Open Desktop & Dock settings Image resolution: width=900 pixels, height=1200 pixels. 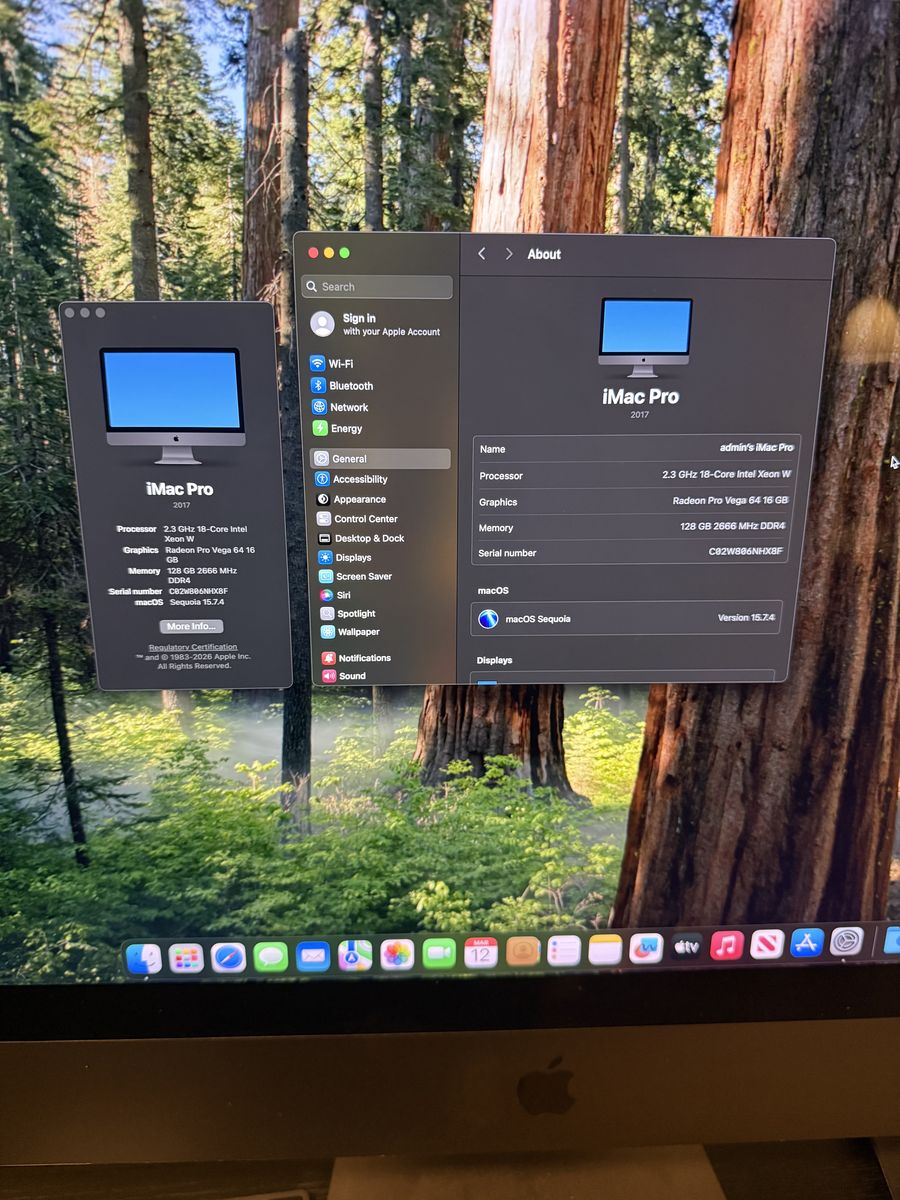pos(368,539)
